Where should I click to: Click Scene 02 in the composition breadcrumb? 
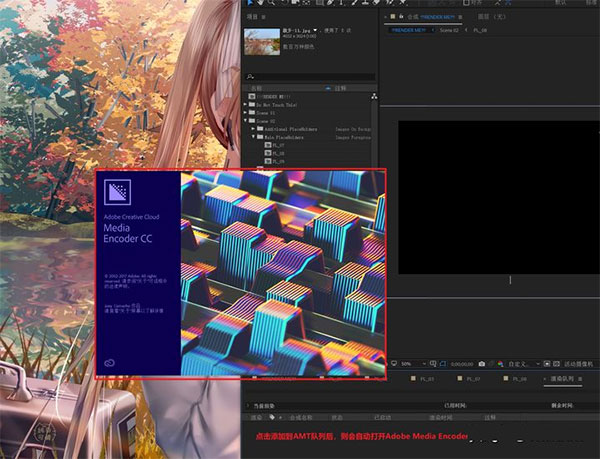coord(450,29)
